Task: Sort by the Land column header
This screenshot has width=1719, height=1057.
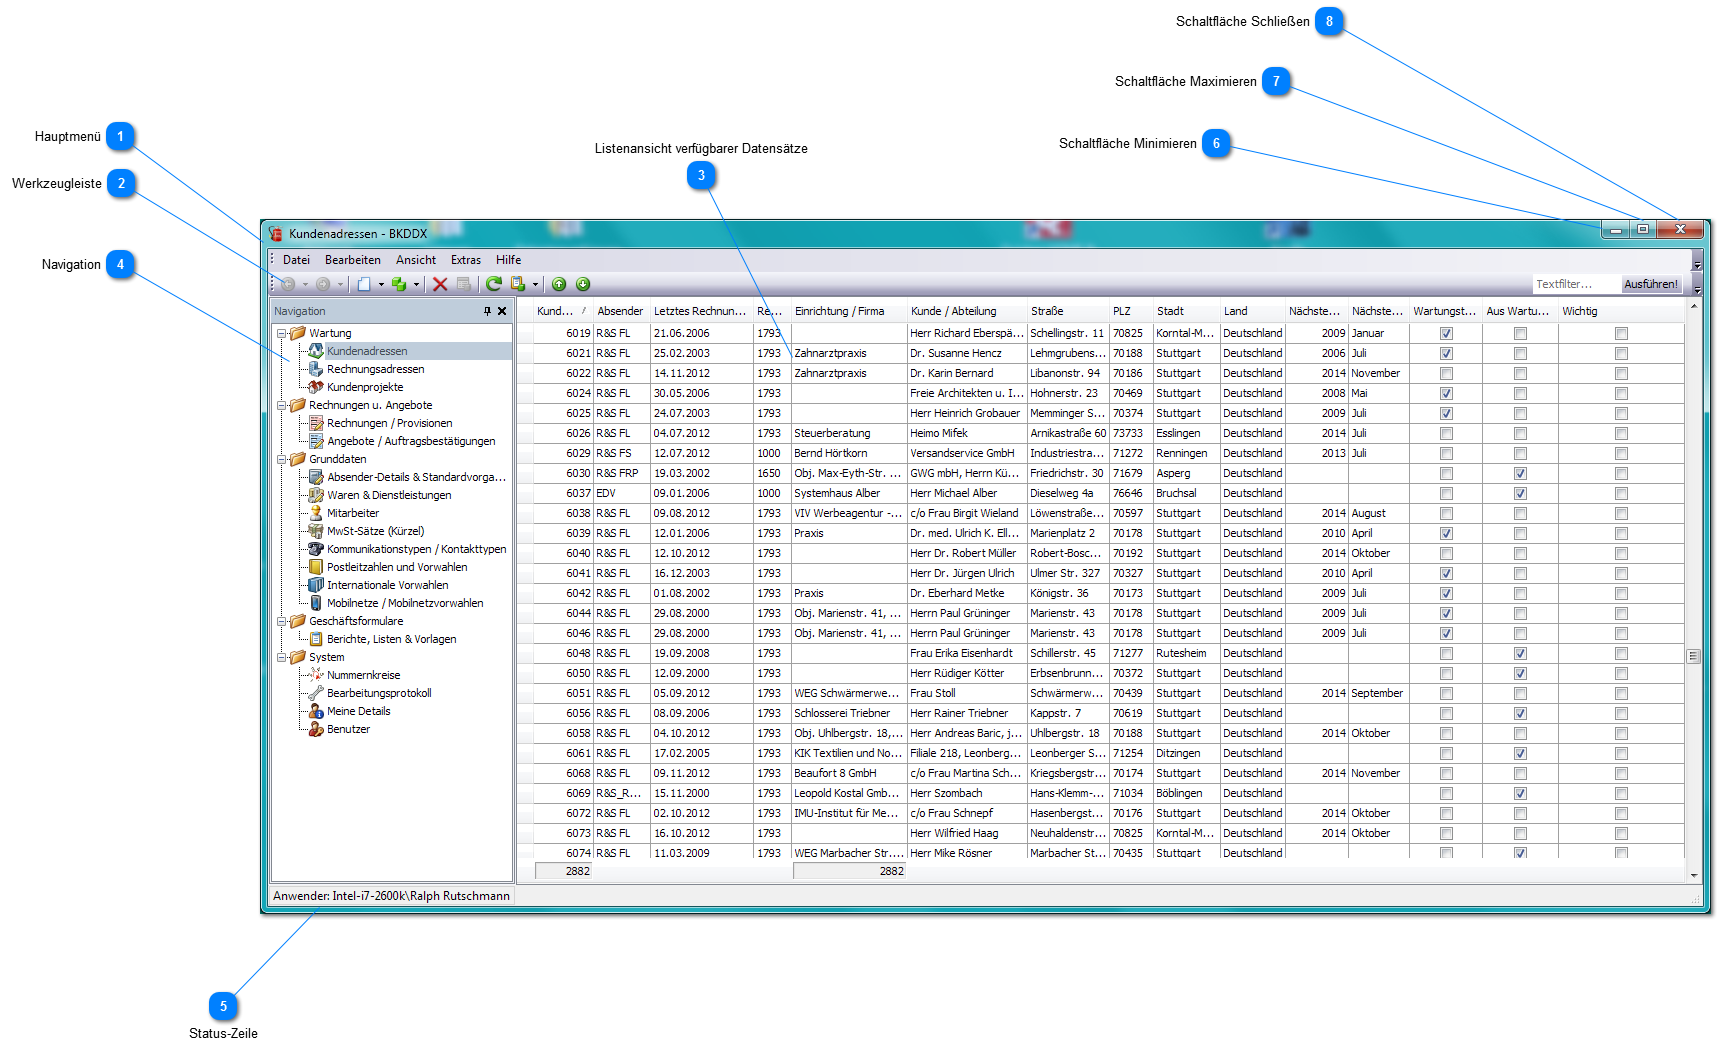Action: [1252, 311]
